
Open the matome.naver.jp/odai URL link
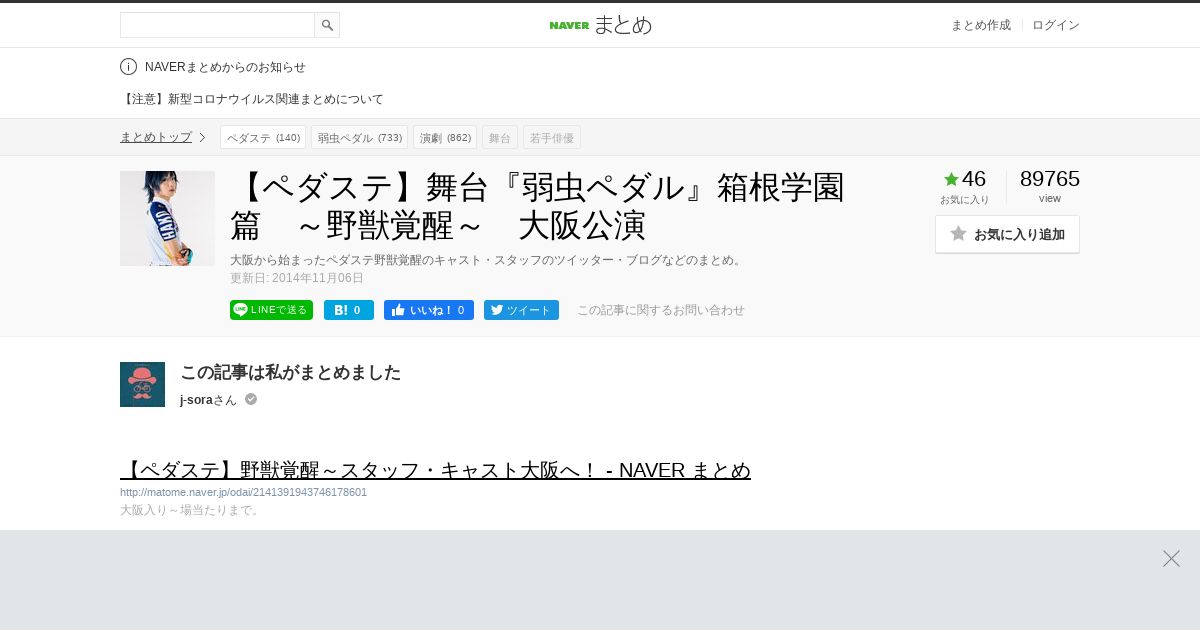click(243, 492)
